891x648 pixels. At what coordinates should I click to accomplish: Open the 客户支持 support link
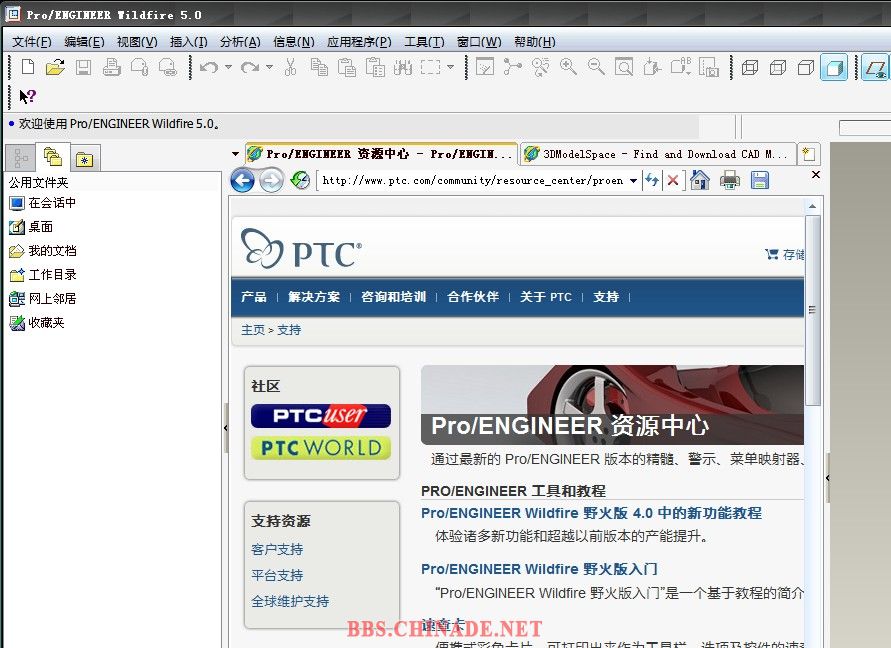[x=277, y=549]
